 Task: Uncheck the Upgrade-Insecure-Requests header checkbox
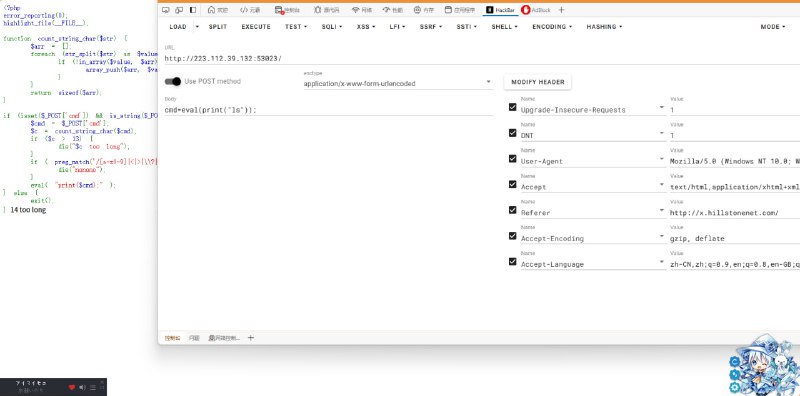(512, 107)
